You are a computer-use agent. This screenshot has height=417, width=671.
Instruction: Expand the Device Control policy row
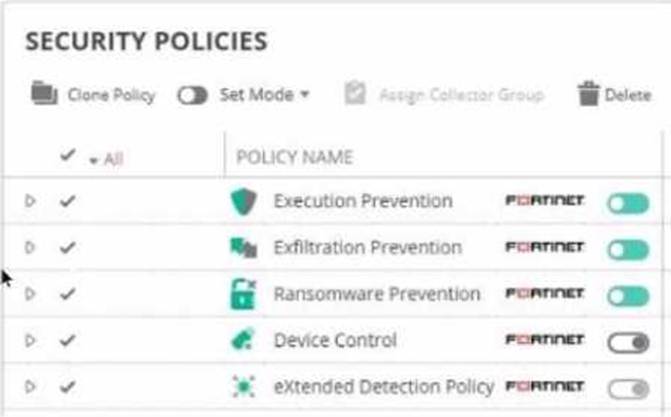coord(30,341)
